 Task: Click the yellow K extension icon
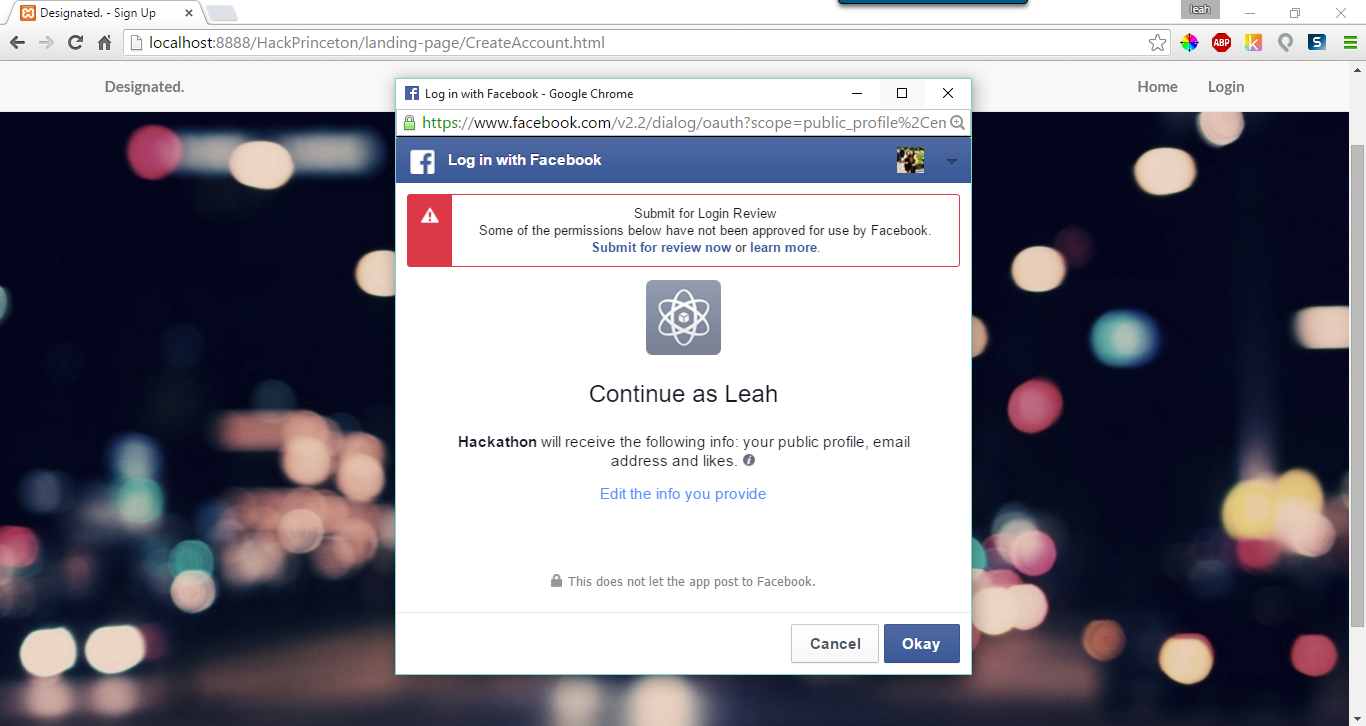coord(1253,43)
